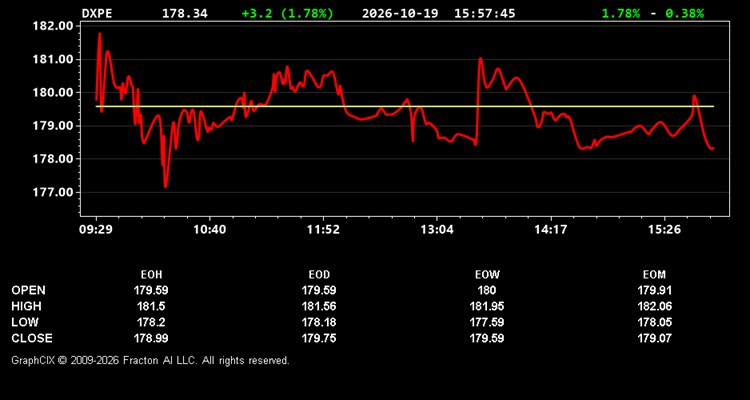This screenshot has height=400, width=750.
Task: Click EOW low value 177.59
Action: pyautogui.click(x=487, y=322)
